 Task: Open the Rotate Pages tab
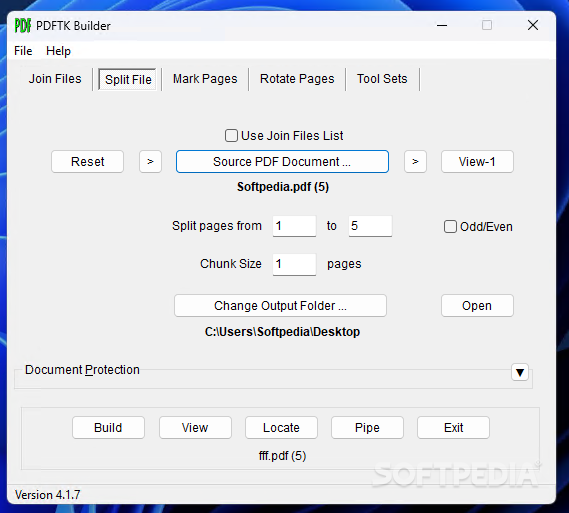(x=297, y=79)
